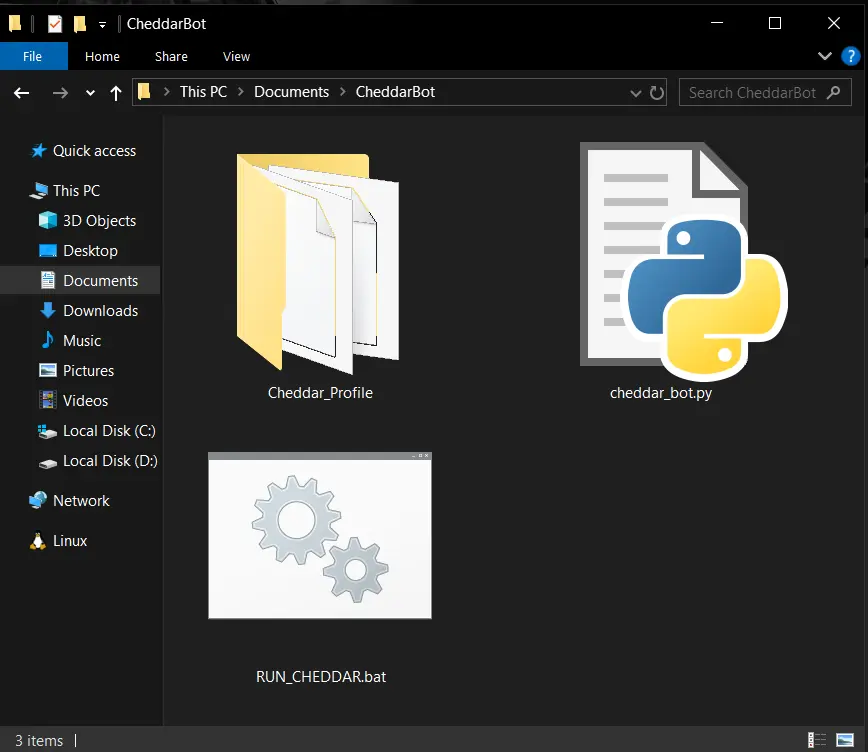Select Linux label in sidebar
This screenshot has width=868, height=752.
coord(70,540)
